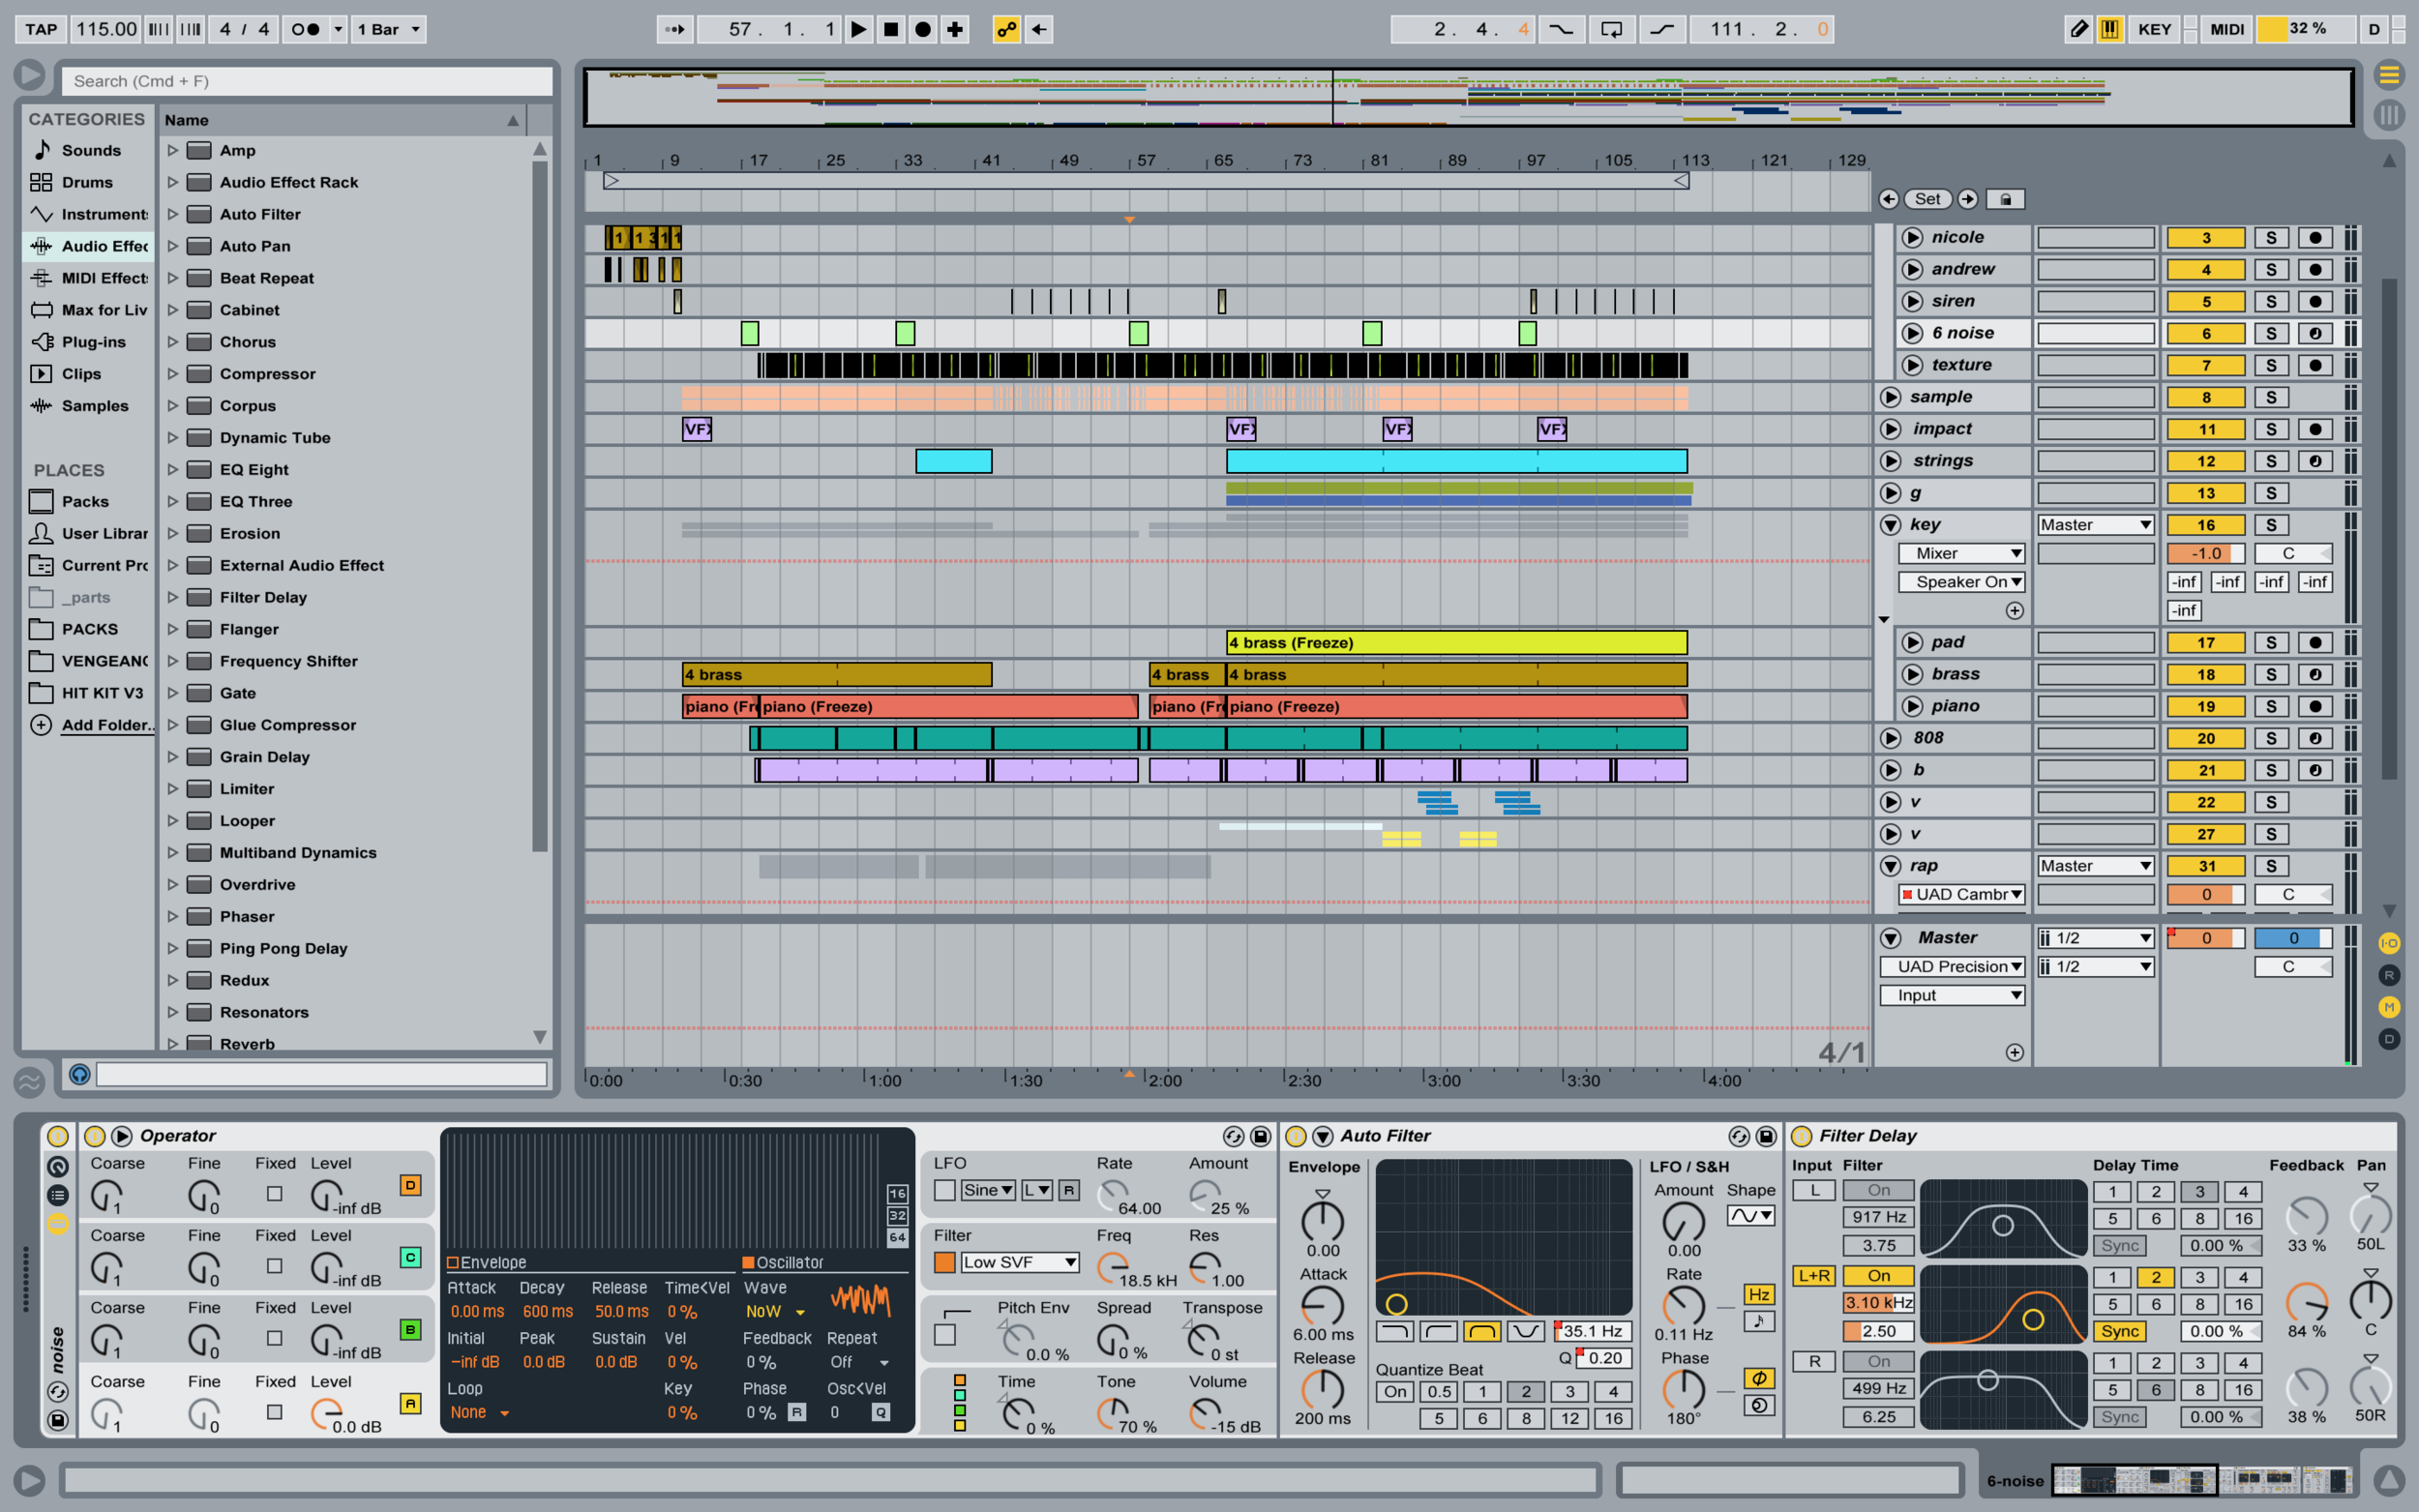
Task: Arm the andrew track for recording
Action: (2315, 270)
